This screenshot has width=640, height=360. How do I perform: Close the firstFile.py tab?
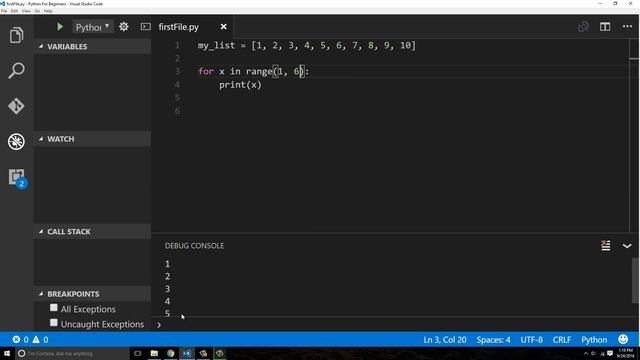223,27
